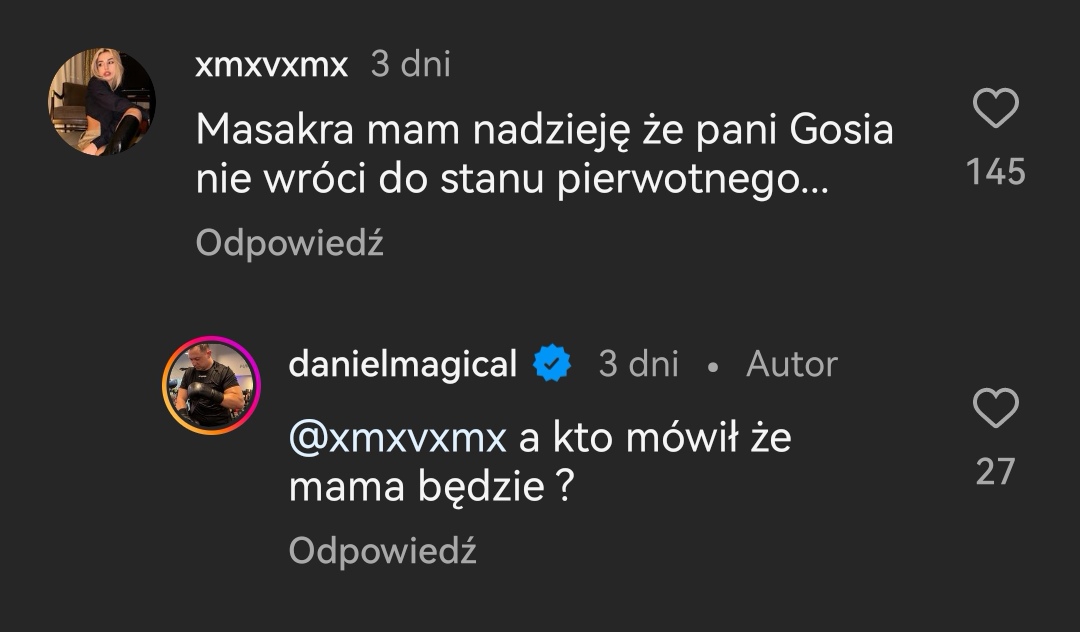1080x632 pixels.
Task: Open danielmagical's story ring avatar
Action: [211, 386]
